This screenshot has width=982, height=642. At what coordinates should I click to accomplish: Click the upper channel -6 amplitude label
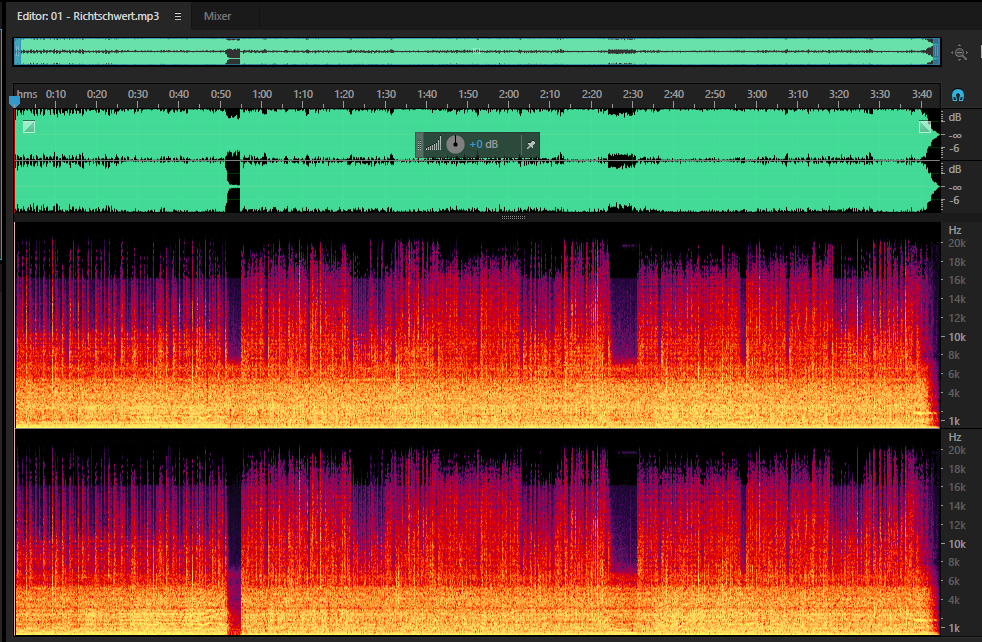(954, 148)
